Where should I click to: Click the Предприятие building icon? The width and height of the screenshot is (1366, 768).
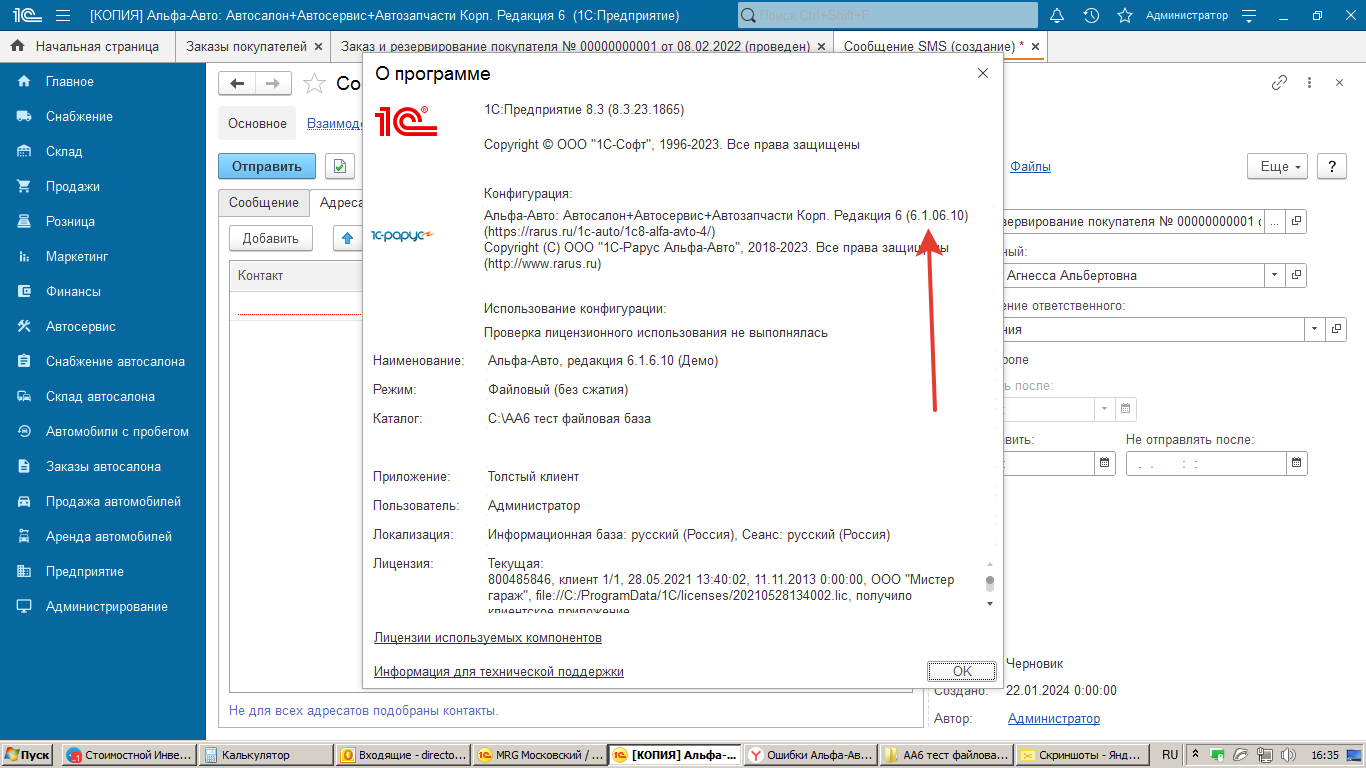pos(24,571)
